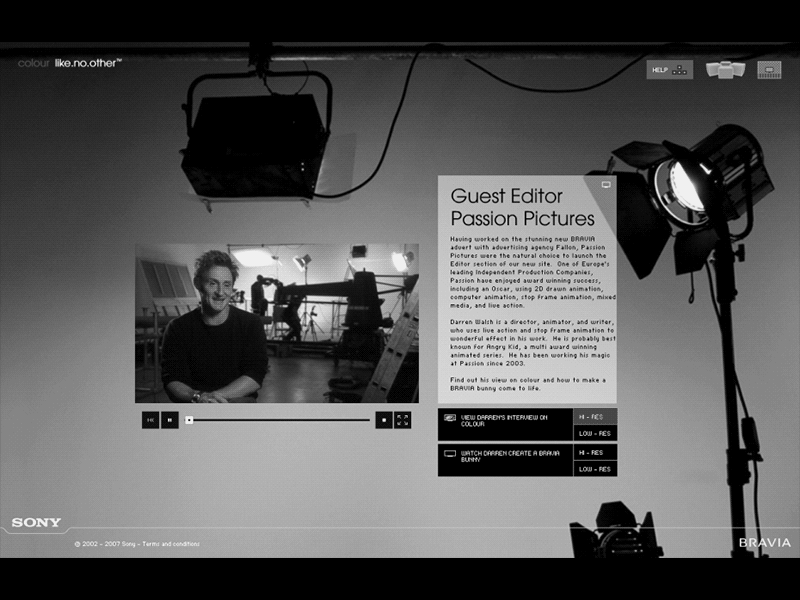Open Terms and conditions link
Screen dimensions: 800x600
click(x=171, y=544)
